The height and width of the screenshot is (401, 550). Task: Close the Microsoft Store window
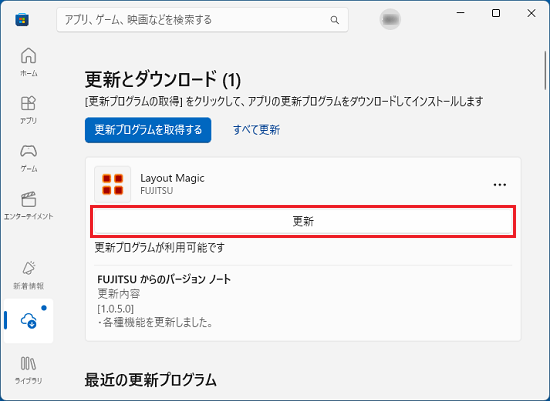(531, 13)
